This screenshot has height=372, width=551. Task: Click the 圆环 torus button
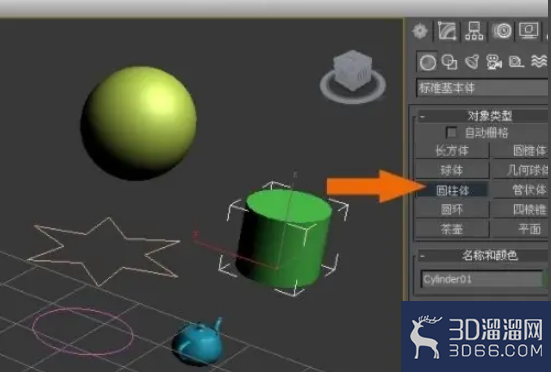click(452, 210)
